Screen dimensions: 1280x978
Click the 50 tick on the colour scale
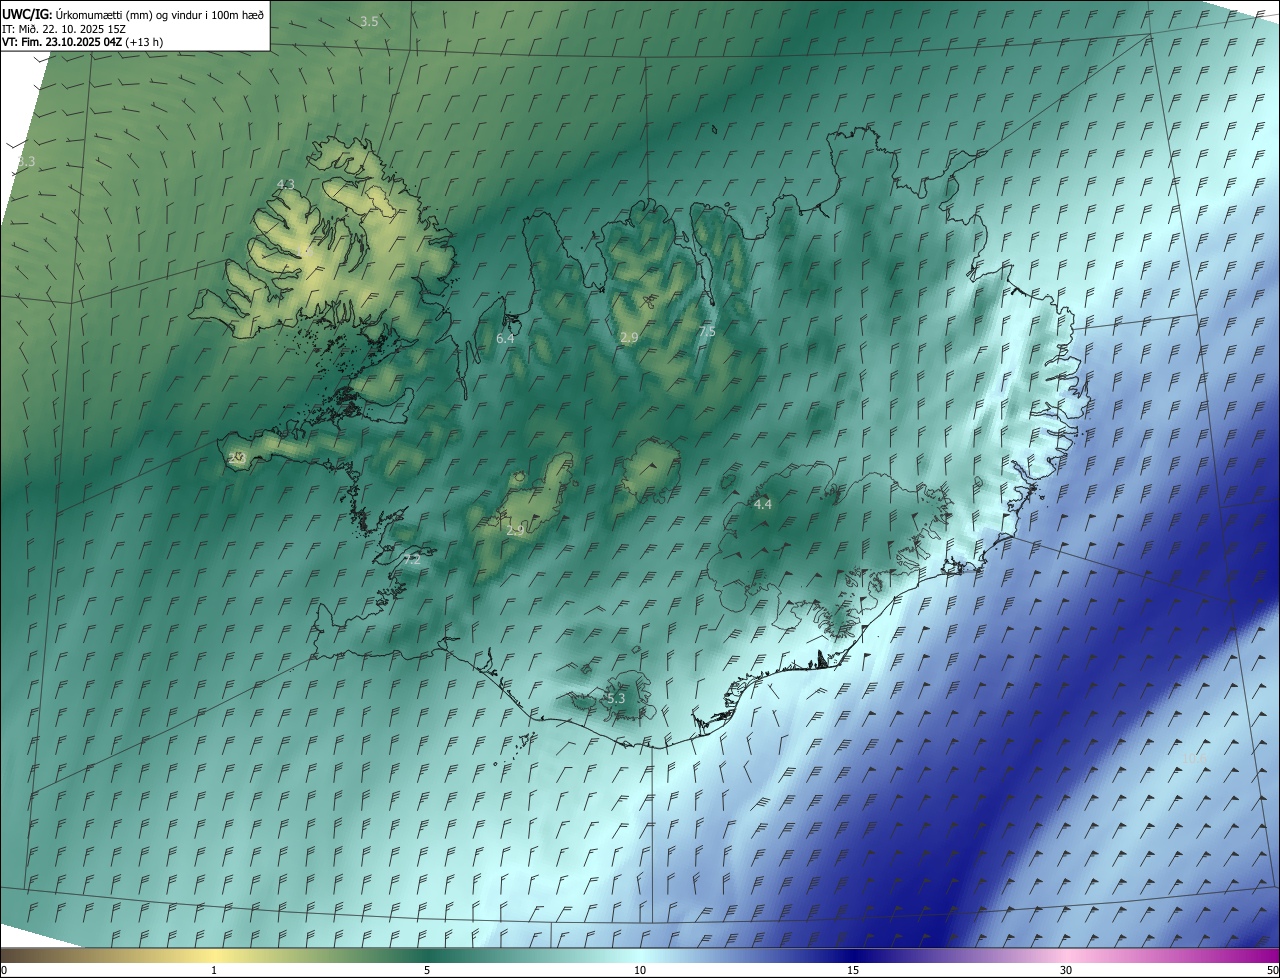(1272, 970)
